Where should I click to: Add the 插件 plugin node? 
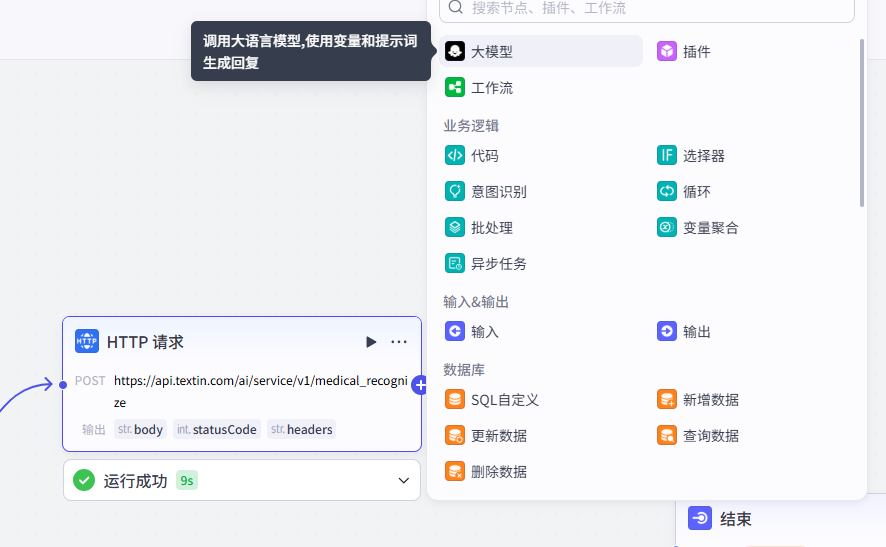(x=683, y=51)
